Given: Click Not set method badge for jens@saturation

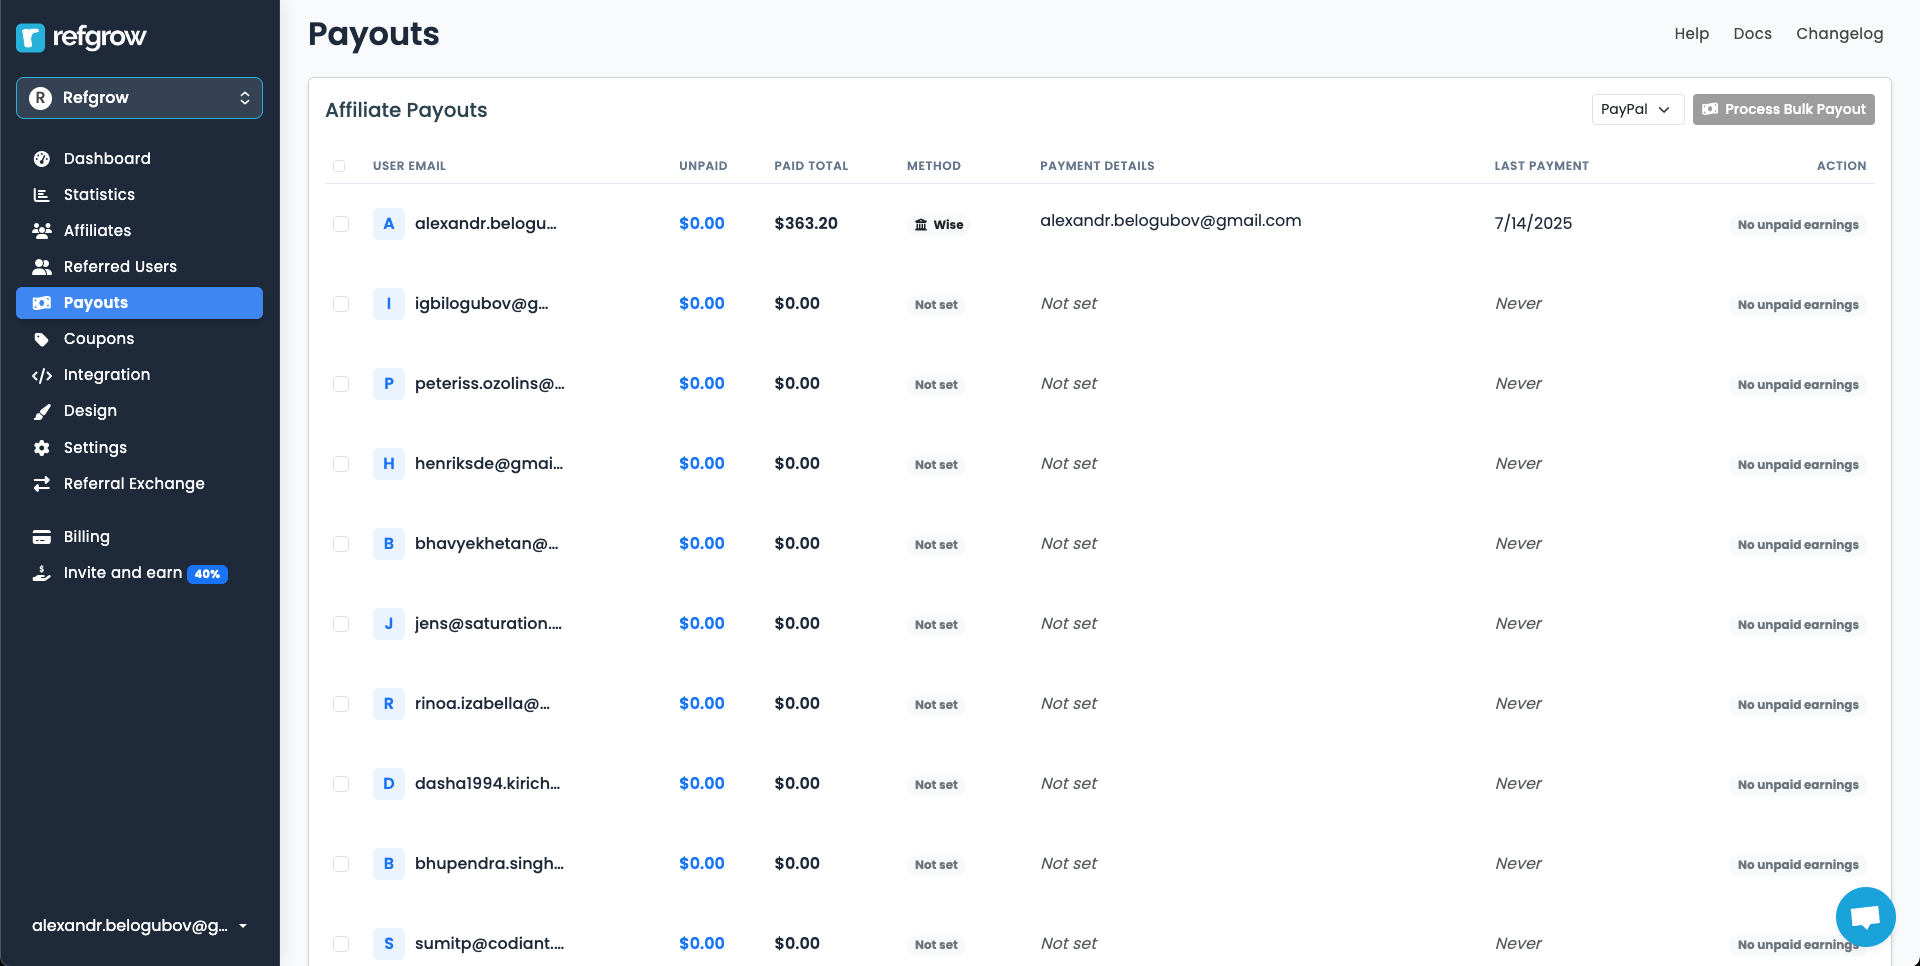Looking at the screenshot, I should [x=936, y=625].
